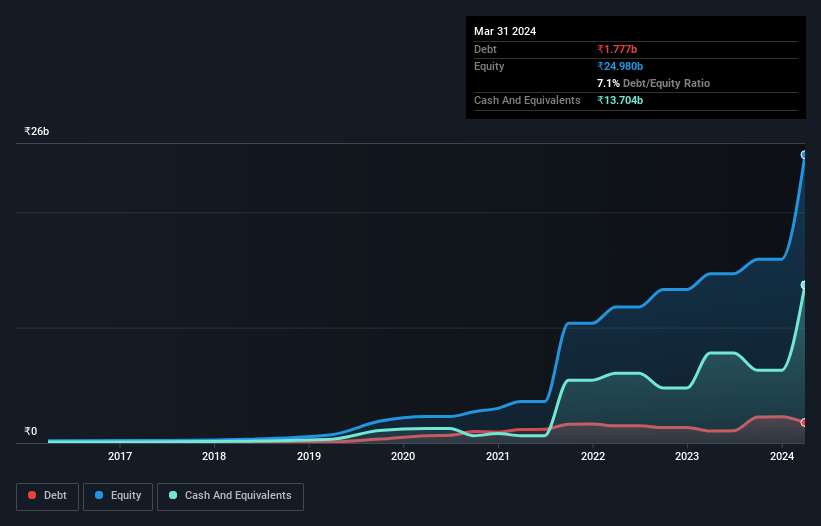Viewport: 821px width, 526px height.
Task: Toggle Cash And Equivalents legend button
Action: [x=230, y=496]
